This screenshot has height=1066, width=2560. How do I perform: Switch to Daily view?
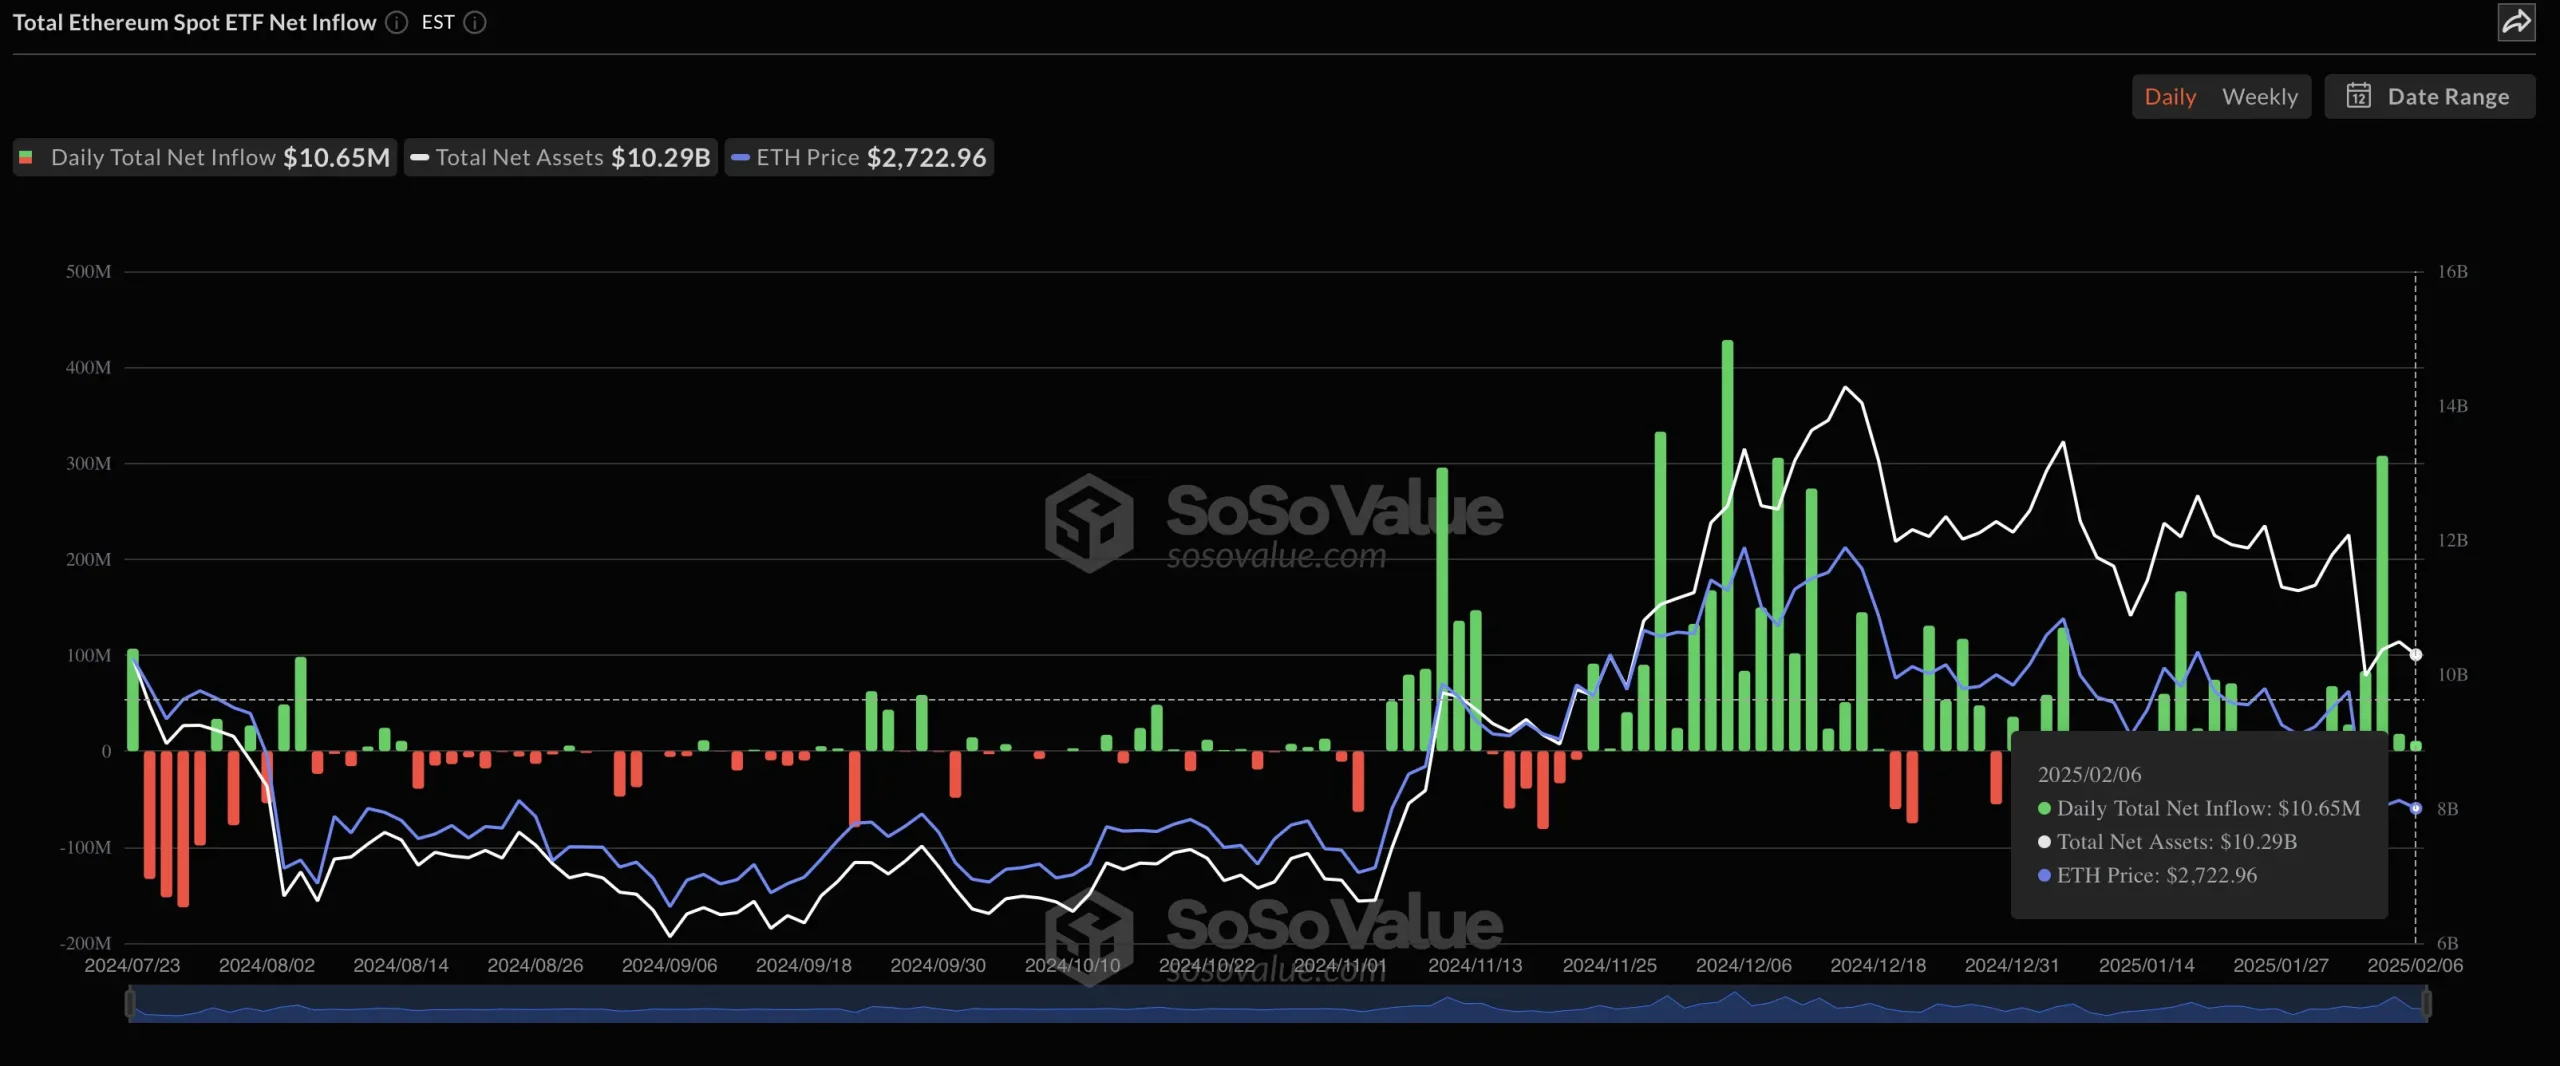pos(2170,97)
